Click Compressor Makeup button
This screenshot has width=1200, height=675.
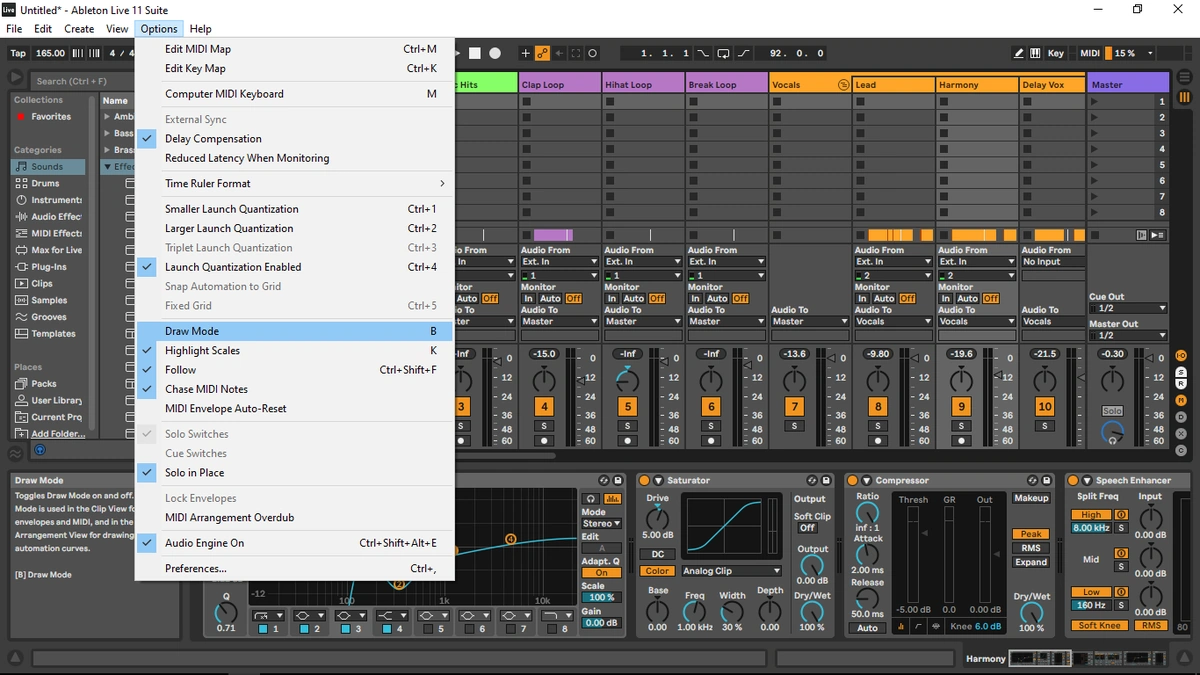point(1031,498)
